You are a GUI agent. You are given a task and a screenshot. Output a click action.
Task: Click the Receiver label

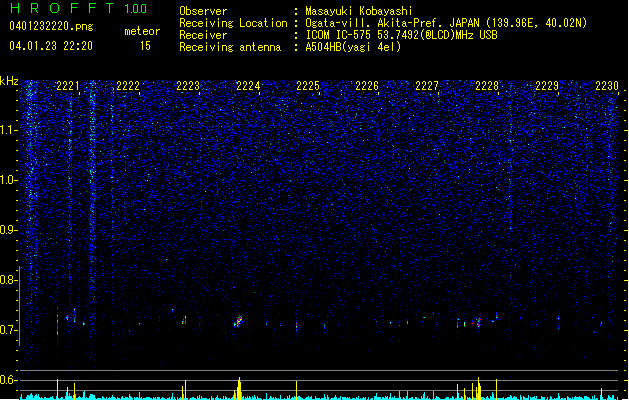(203, 35)
